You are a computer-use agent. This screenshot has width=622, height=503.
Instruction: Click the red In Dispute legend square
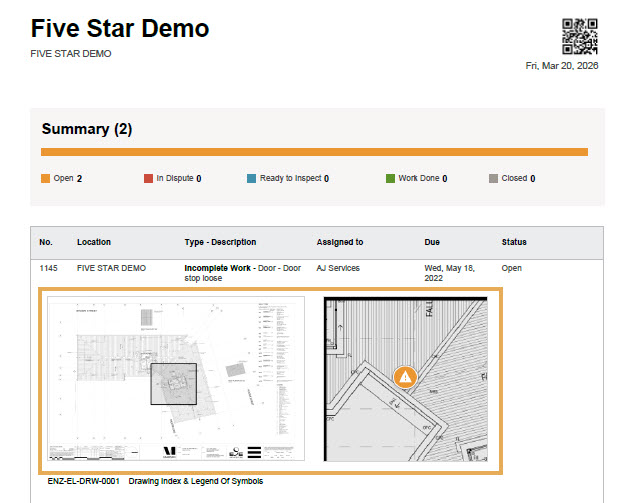coord(148,179)
